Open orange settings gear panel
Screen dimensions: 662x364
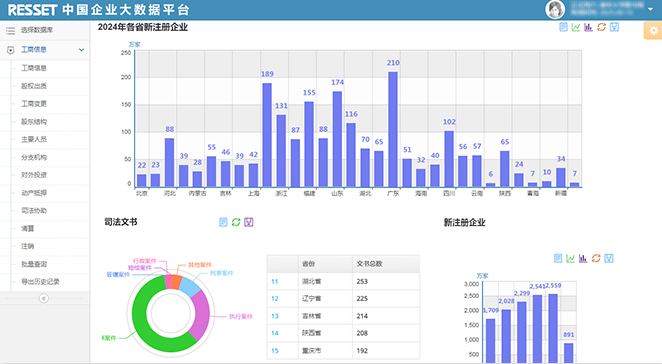pyautogui.click(x=654, y=30)
